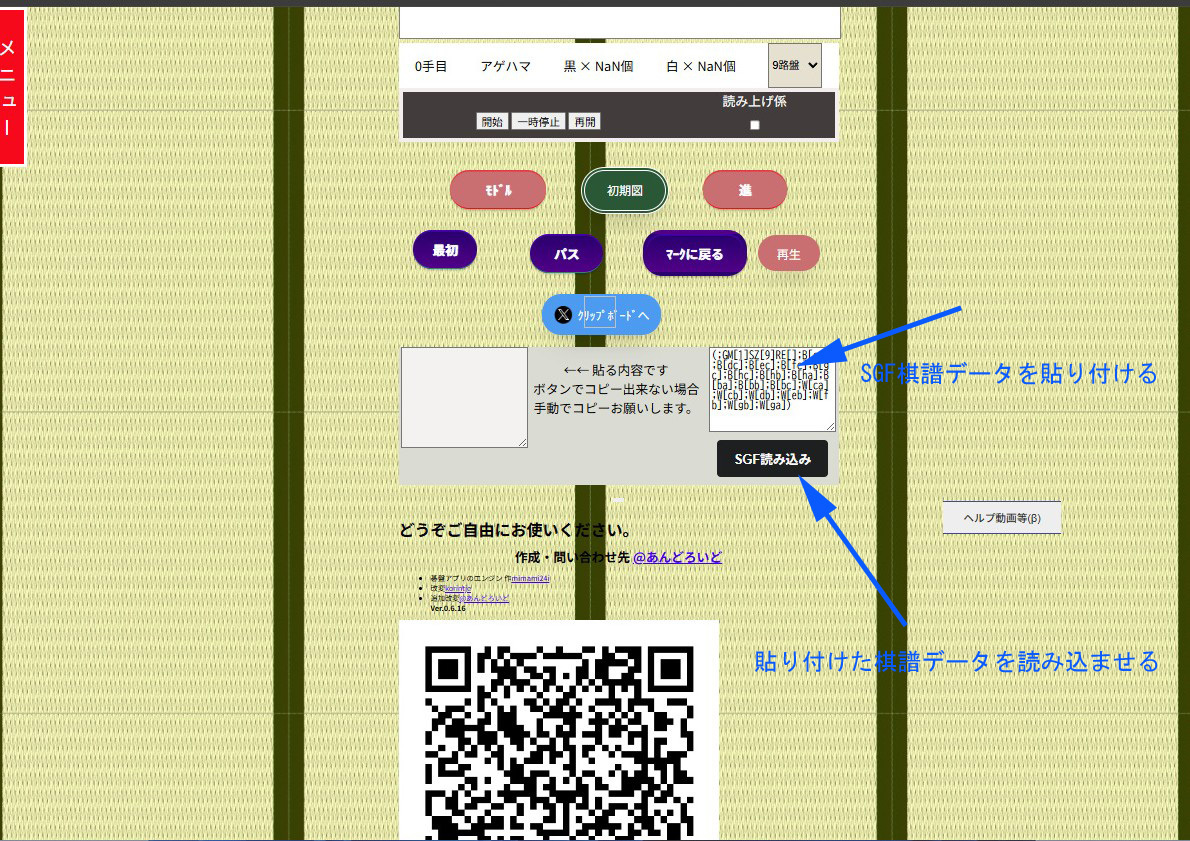Click the アゲハマ label
Viewport: 1190px width, 841px height.
pyautogui.click(x=505, y=66)
